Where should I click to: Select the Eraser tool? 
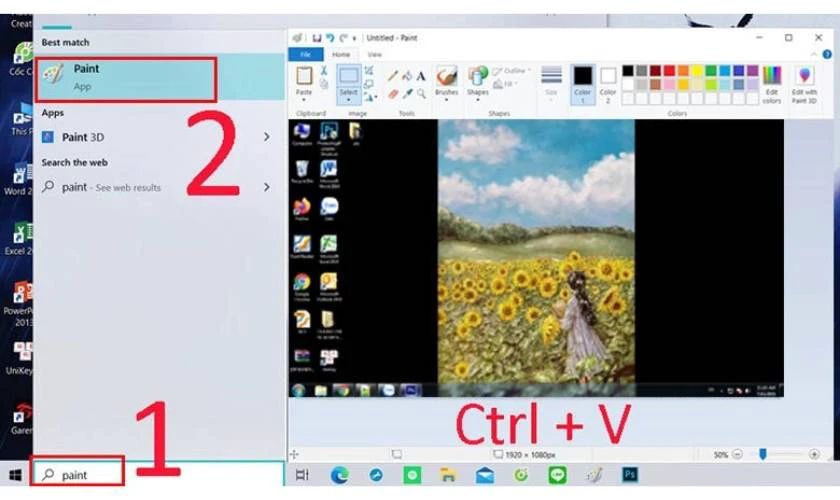pos(393,94)
